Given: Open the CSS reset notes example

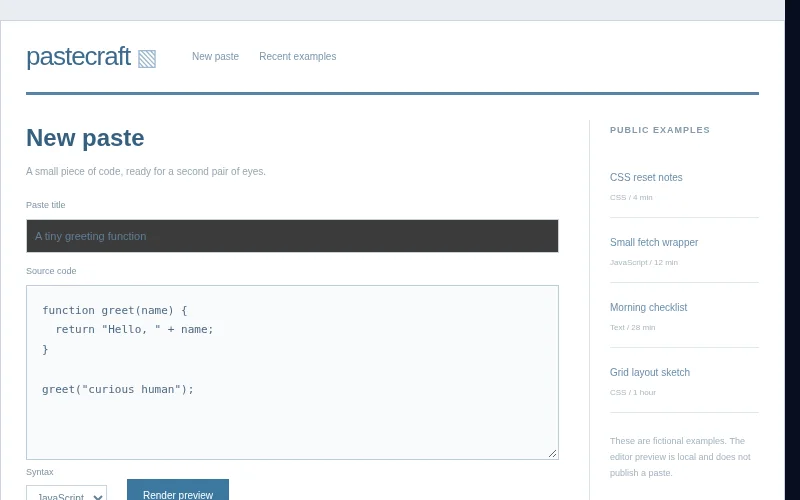Looking at the screenshot, I should coord(646,178).
